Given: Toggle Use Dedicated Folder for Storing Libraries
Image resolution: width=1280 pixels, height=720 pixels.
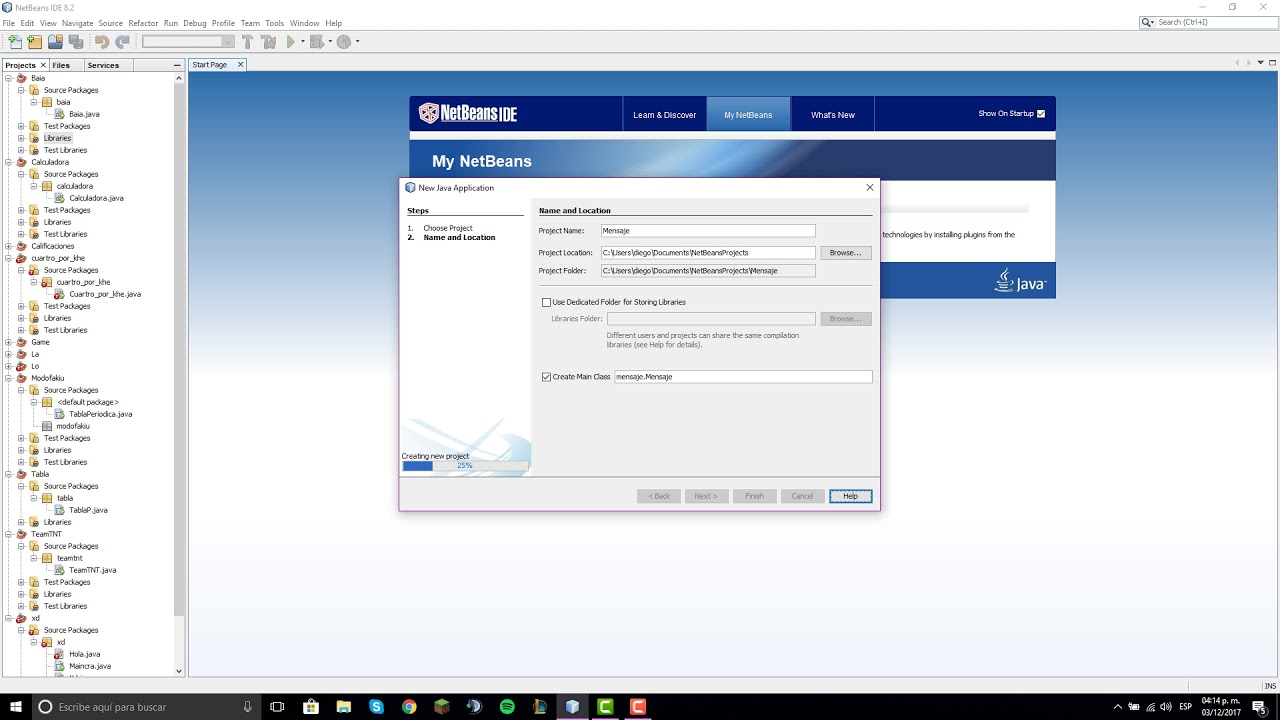Looking at the screenshot, I should click(x=546, y=302).
